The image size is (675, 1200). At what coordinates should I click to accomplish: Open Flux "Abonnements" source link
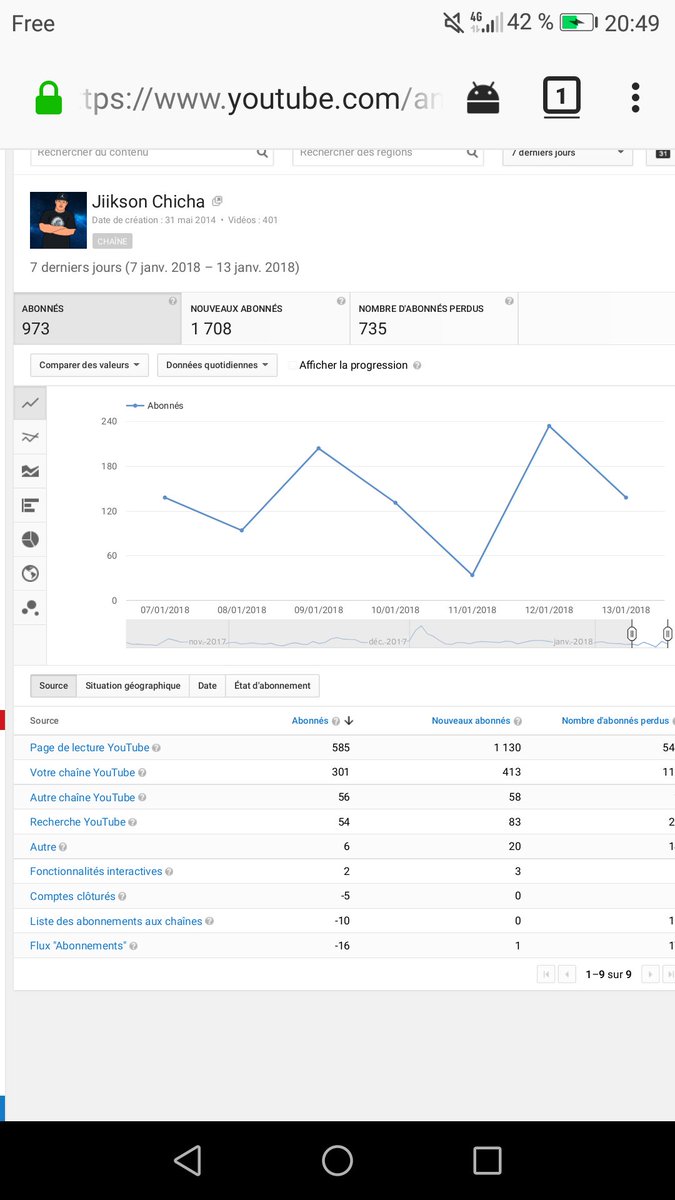(78, 946)
